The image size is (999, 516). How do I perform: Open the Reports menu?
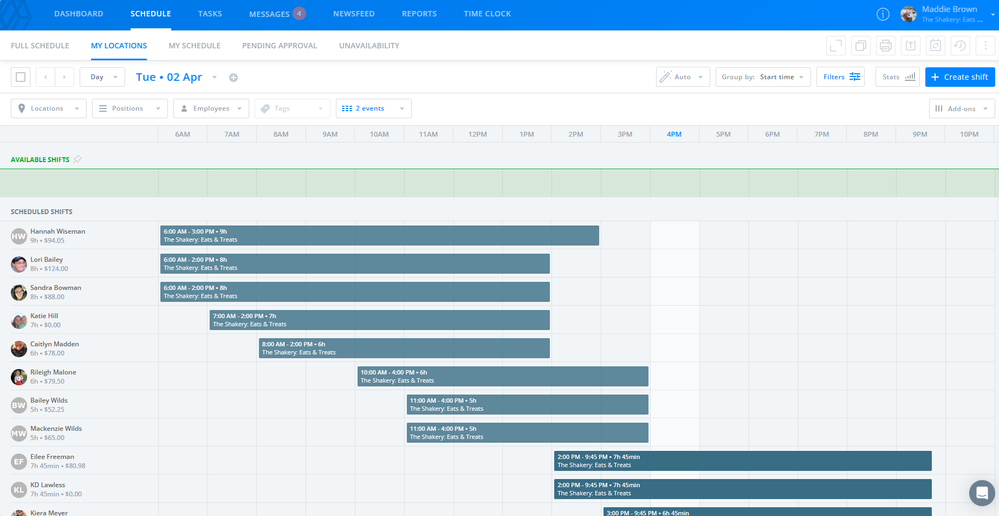[x=419, y=14]
